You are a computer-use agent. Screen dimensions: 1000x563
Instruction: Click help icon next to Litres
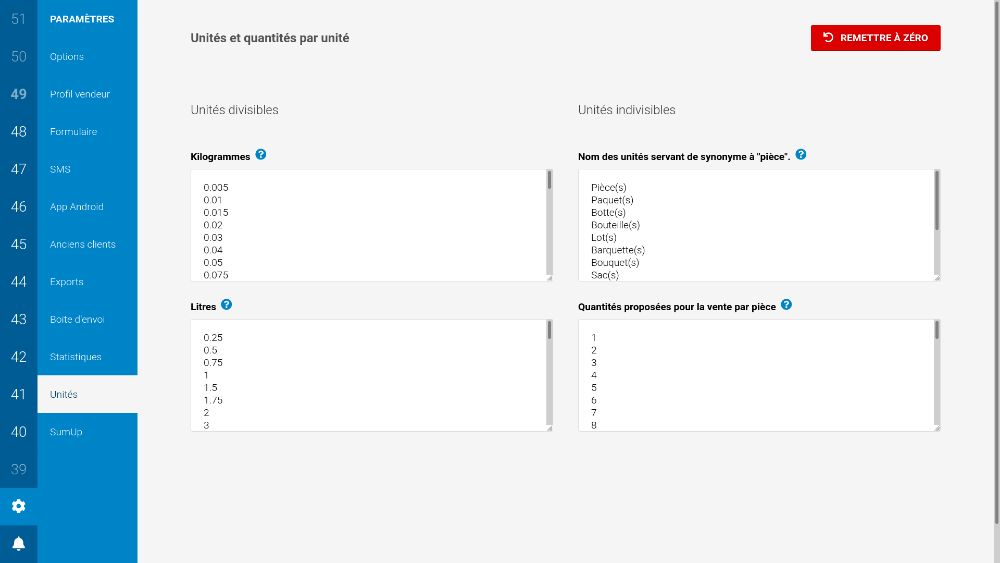(x=227, y=304)
